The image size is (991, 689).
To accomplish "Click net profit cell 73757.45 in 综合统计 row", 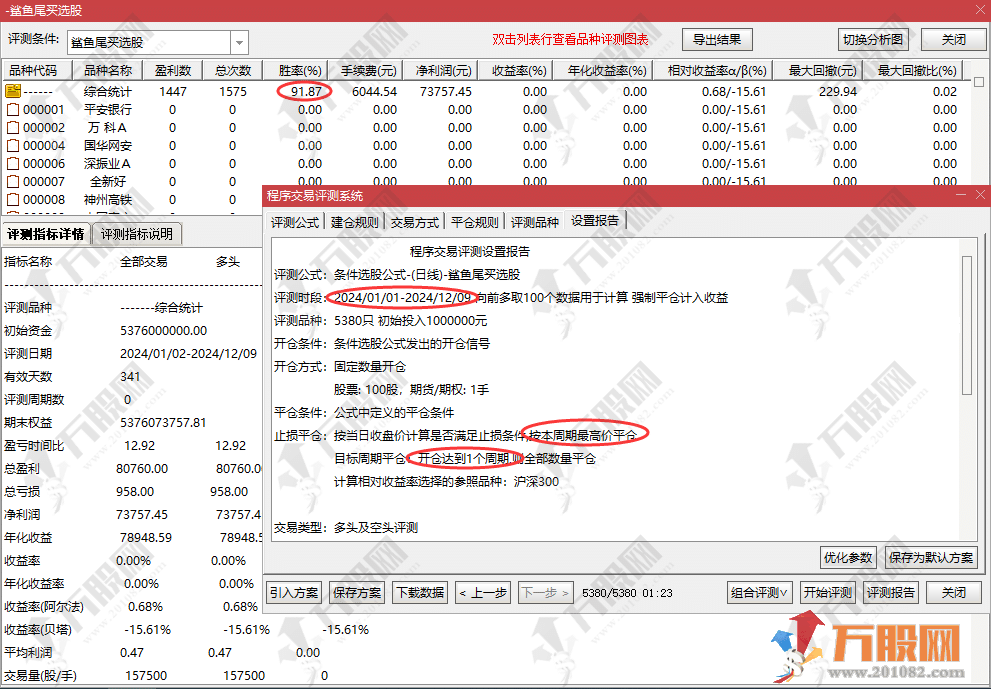I will tap(446, 92).
